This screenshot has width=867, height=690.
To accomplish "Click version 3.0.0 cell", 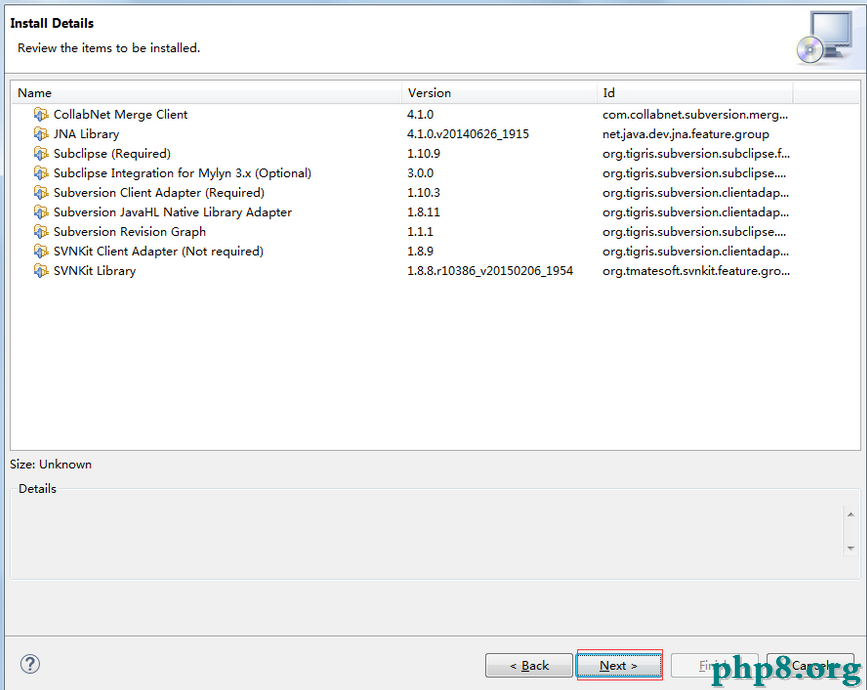I will pyautogui.click(x=420, y=173).
